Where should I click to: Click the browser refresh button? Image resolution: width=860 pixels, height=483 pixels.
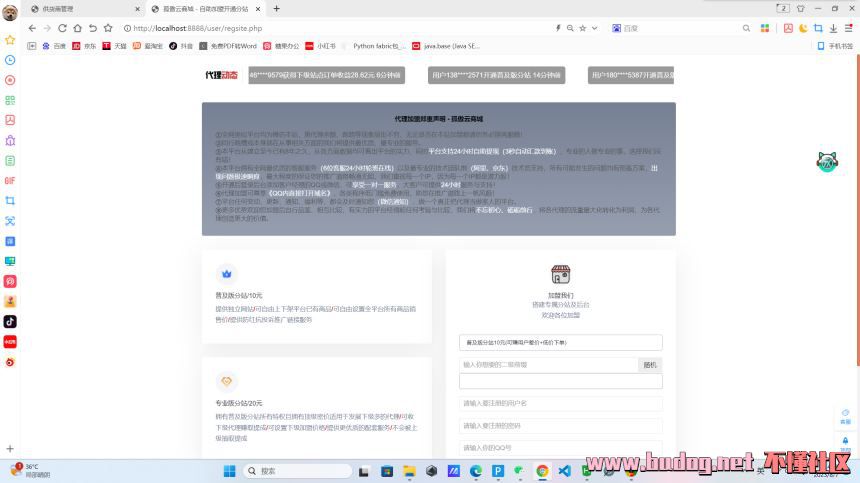coord(63,28)
